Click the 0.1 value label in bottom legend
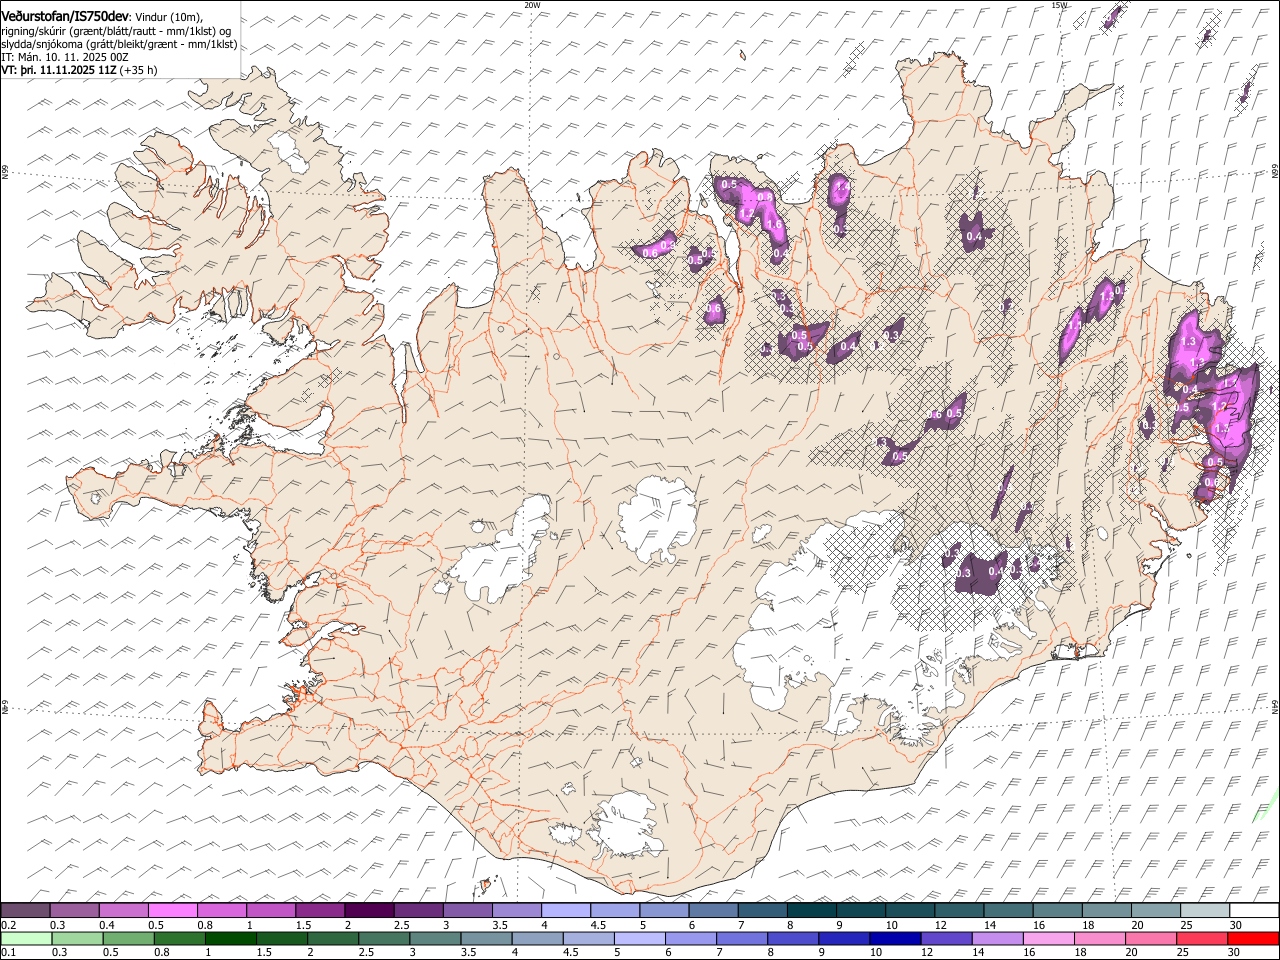 point(8,952)
